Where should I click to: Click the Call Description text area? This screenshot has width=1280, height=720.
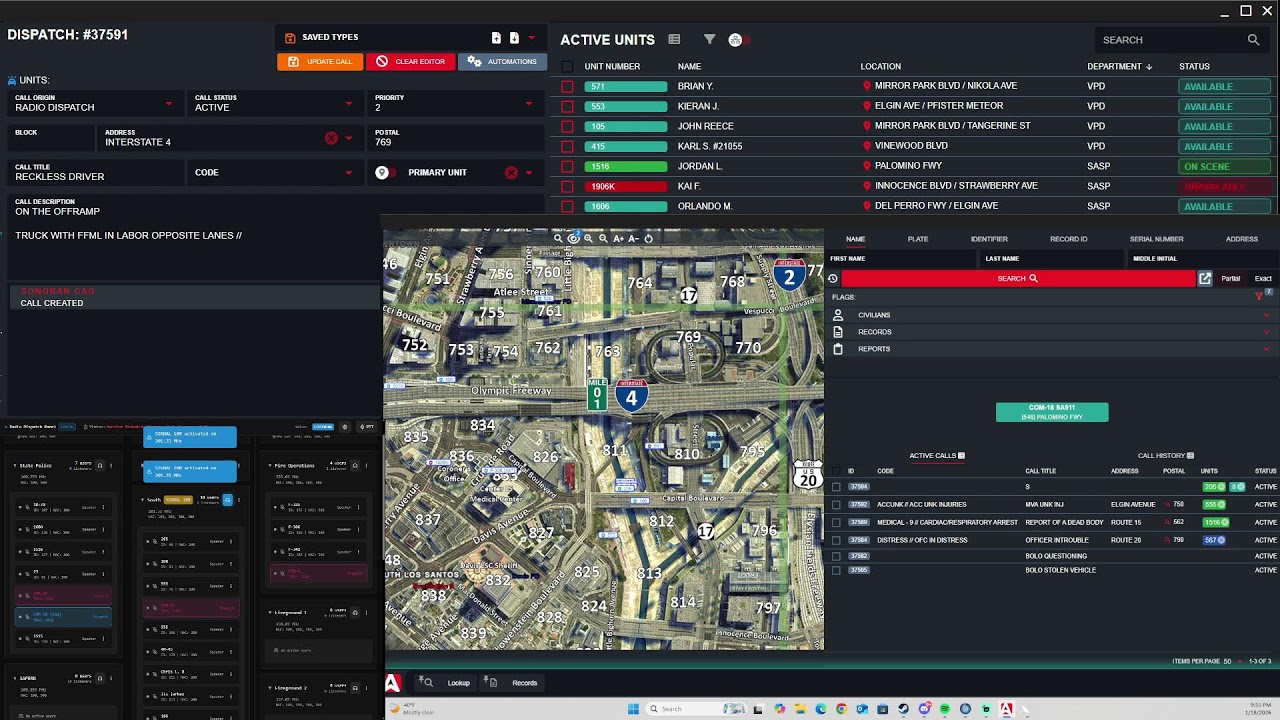pos(195,237)
